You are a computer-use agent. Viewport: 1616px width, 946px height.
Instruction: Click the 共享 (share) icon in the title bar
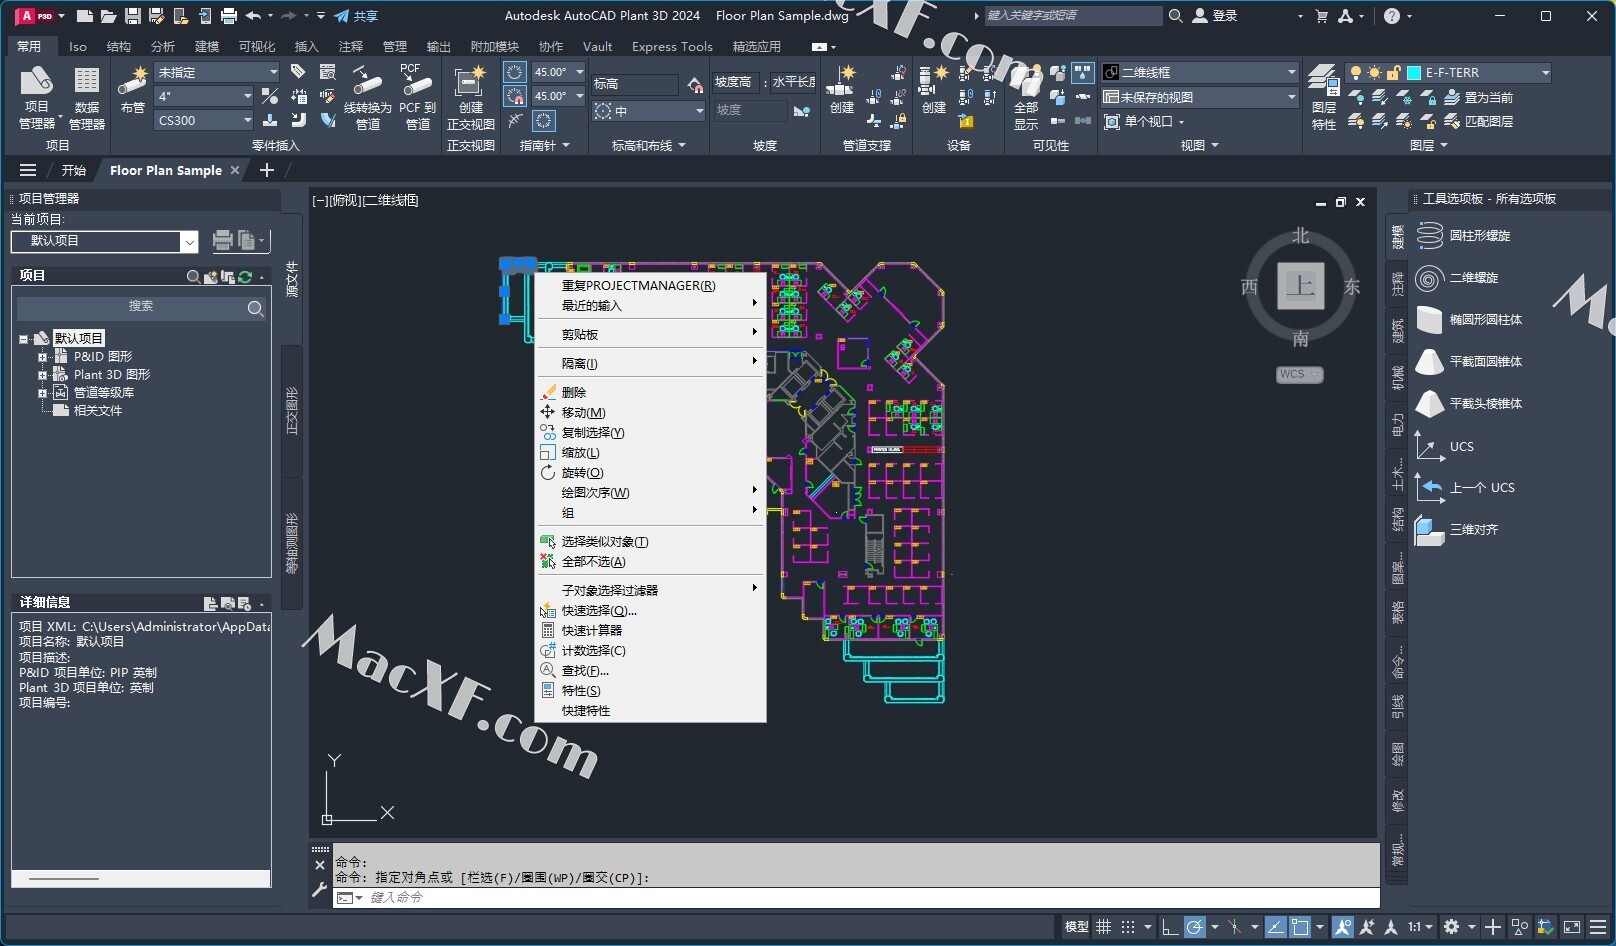[x=356, y=16]
